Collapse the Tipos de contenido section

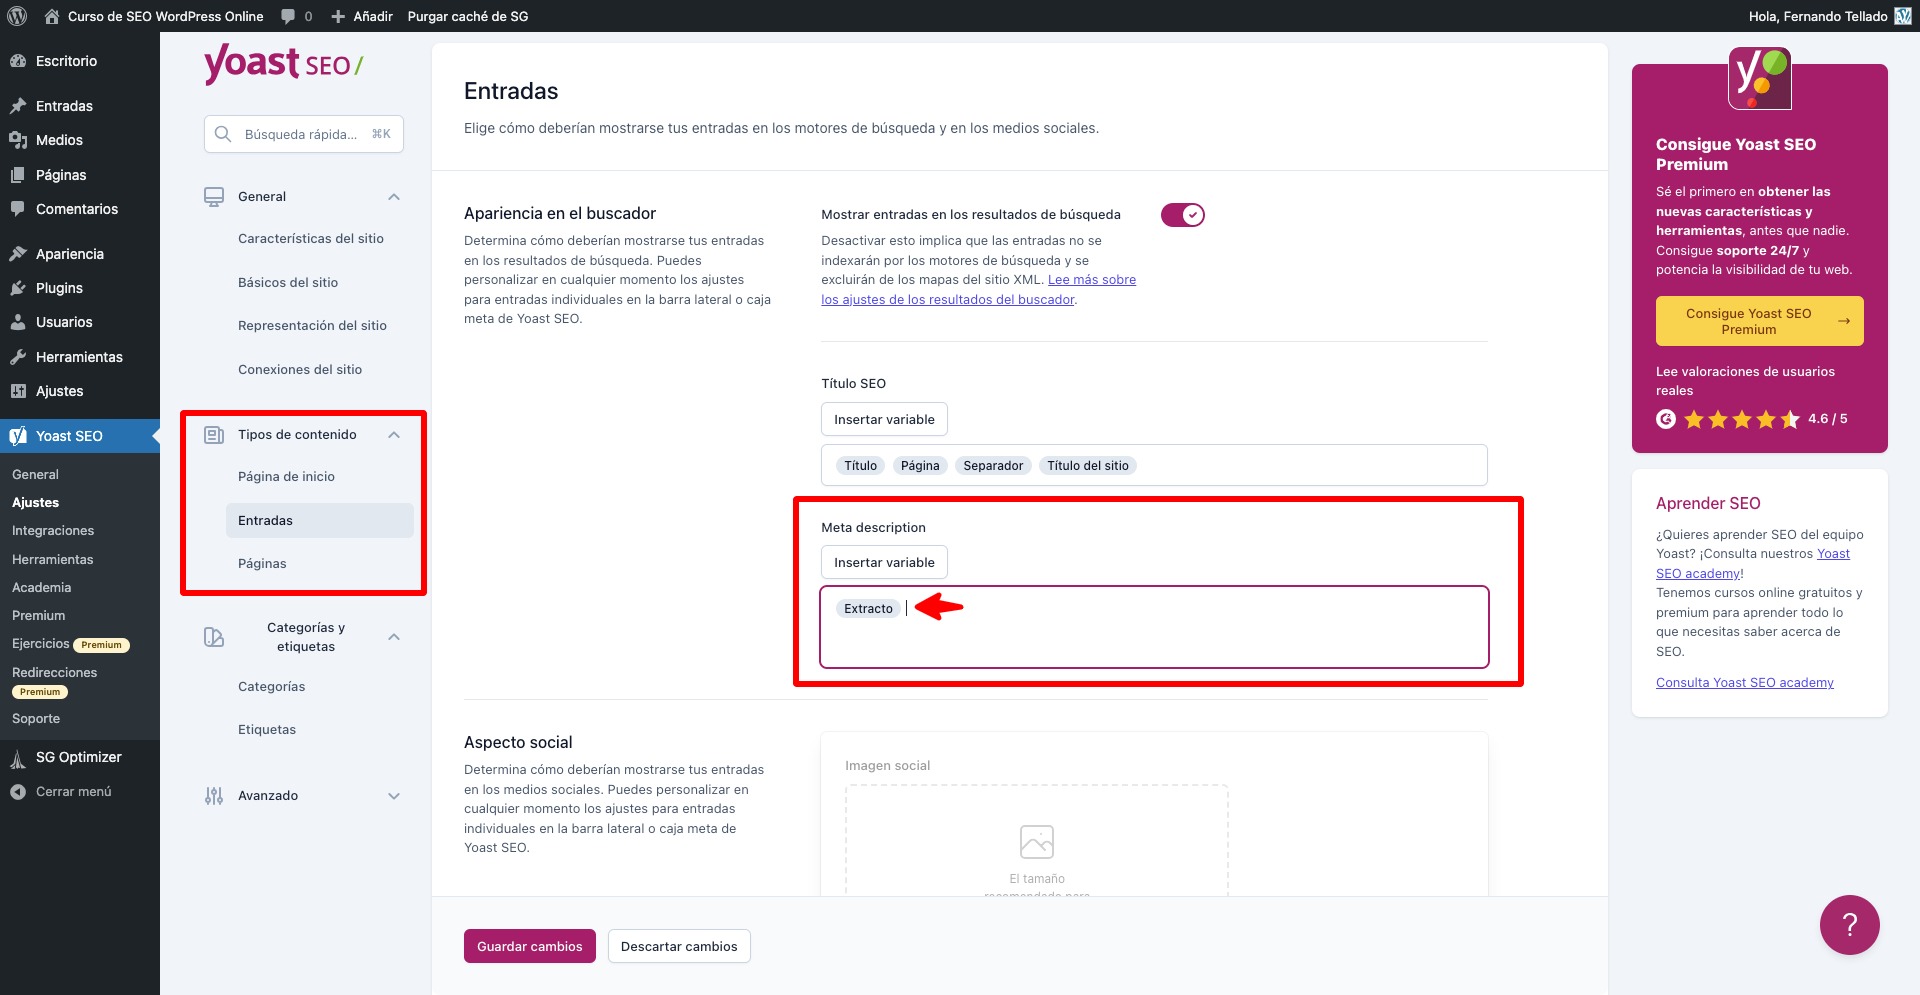click(x=393, y=434)
